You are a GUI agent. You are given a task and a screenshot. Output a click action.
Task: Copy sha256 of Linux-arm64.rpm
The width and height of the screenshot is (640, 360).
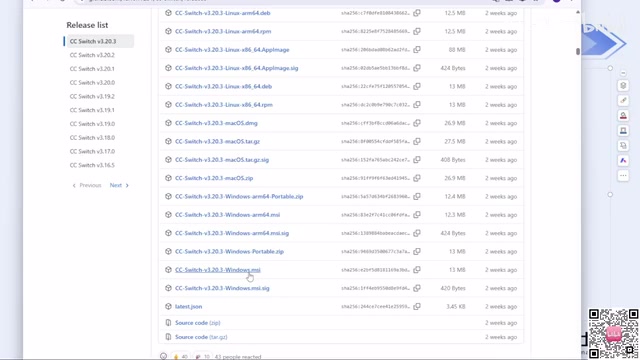click(x=417, y=31)
